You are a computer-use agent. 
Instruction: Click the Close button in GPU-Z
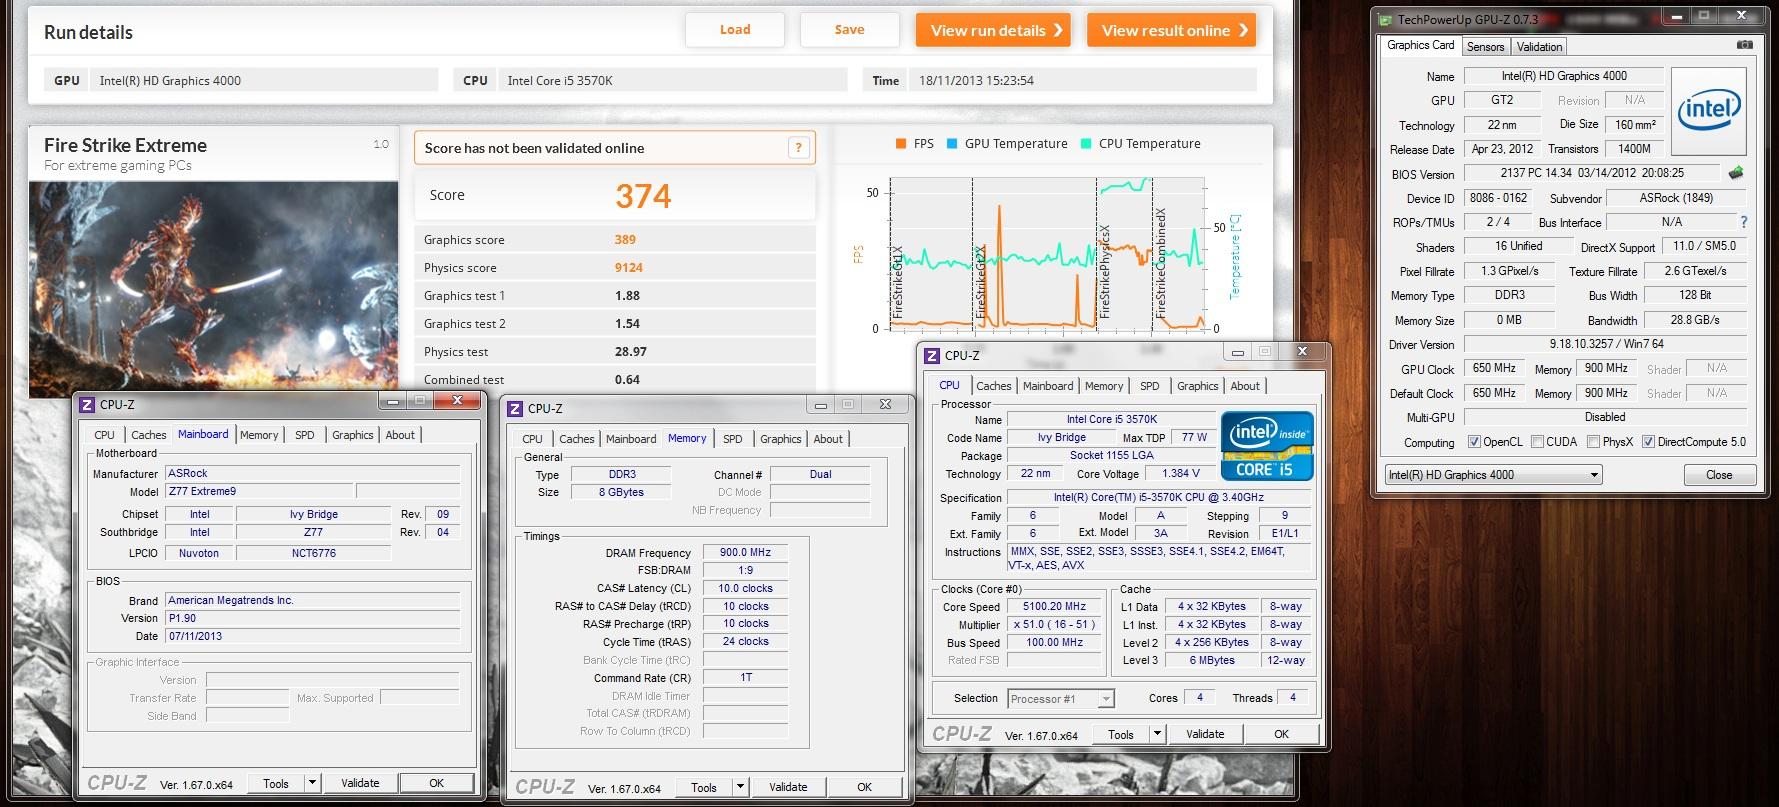coord(1719,475)
